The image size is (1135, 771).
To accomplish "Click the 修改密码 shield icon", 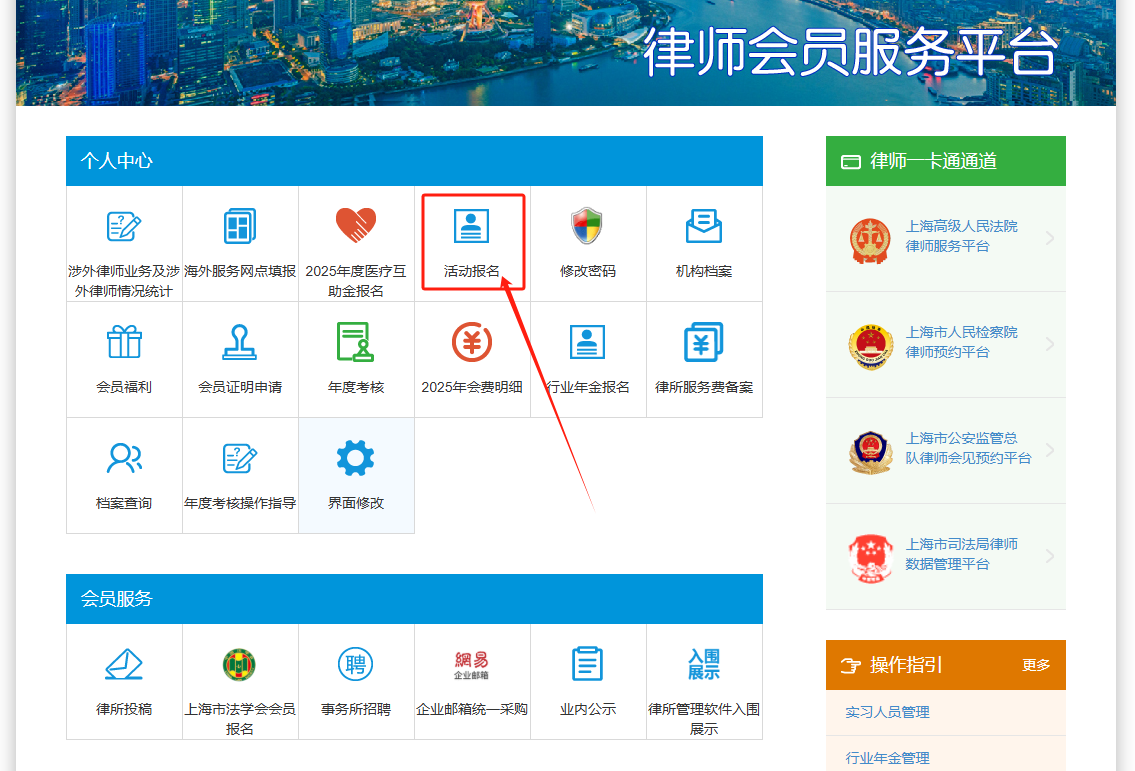I will tap(588, 227).
